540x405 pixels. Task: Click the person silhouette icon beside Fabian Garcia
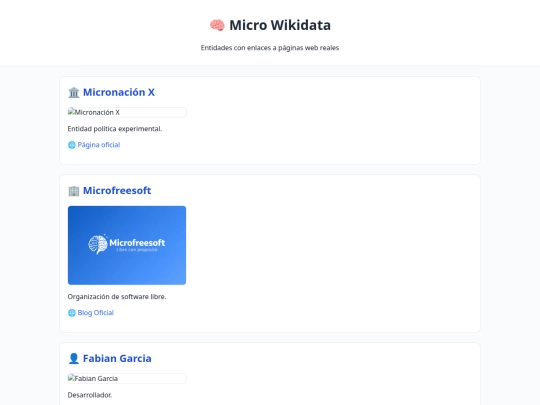click(74, 359)
